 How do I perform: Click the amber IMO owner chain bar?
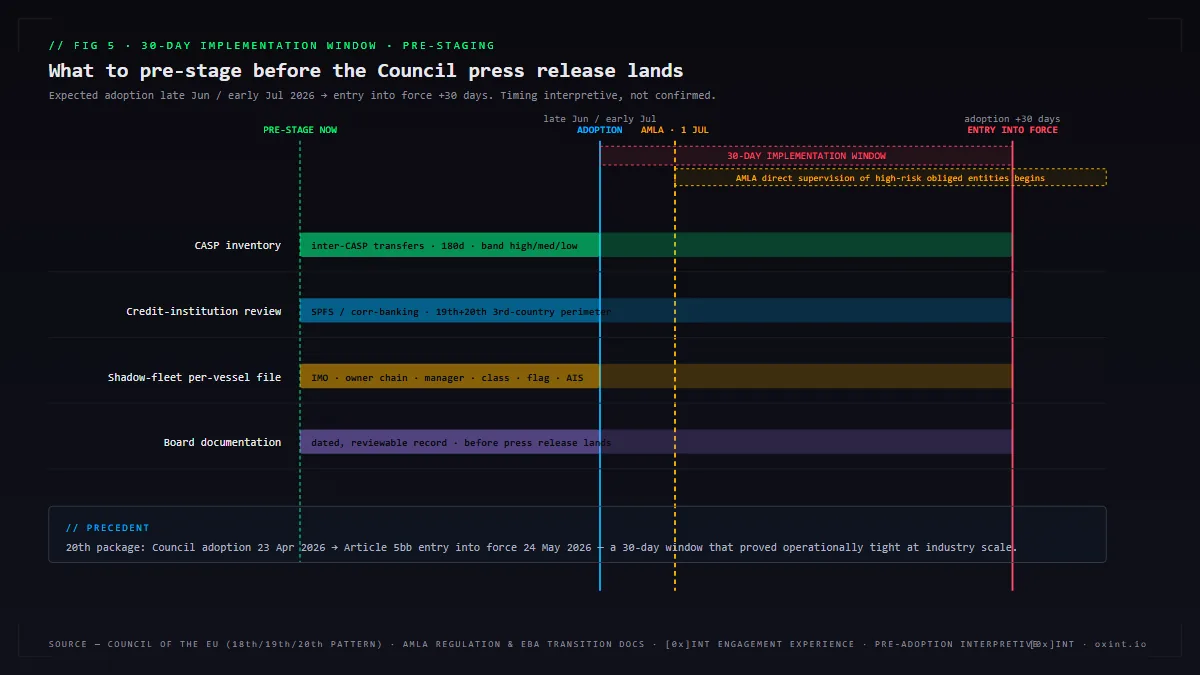[656, 377]
